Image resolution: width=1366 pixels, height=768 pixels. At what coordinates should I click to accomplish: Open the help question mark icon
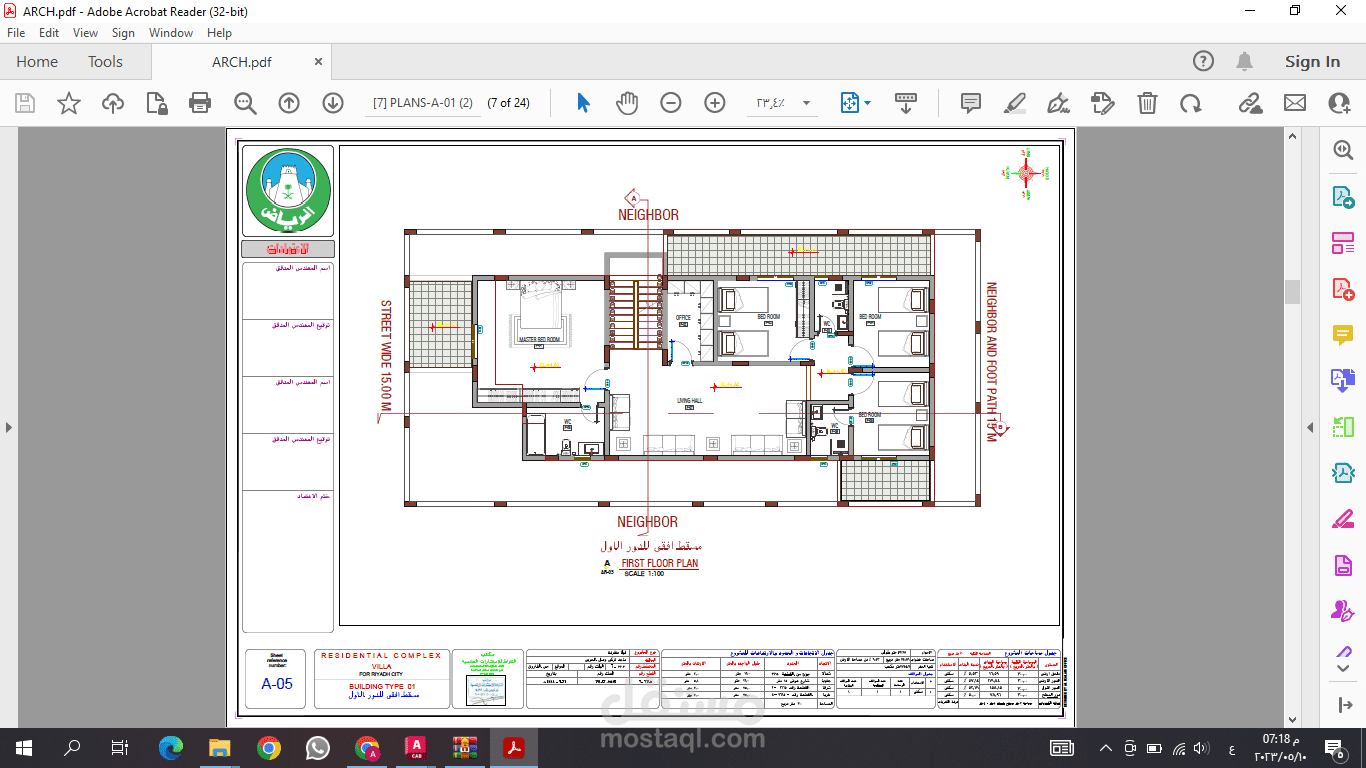pos(1204,62)
